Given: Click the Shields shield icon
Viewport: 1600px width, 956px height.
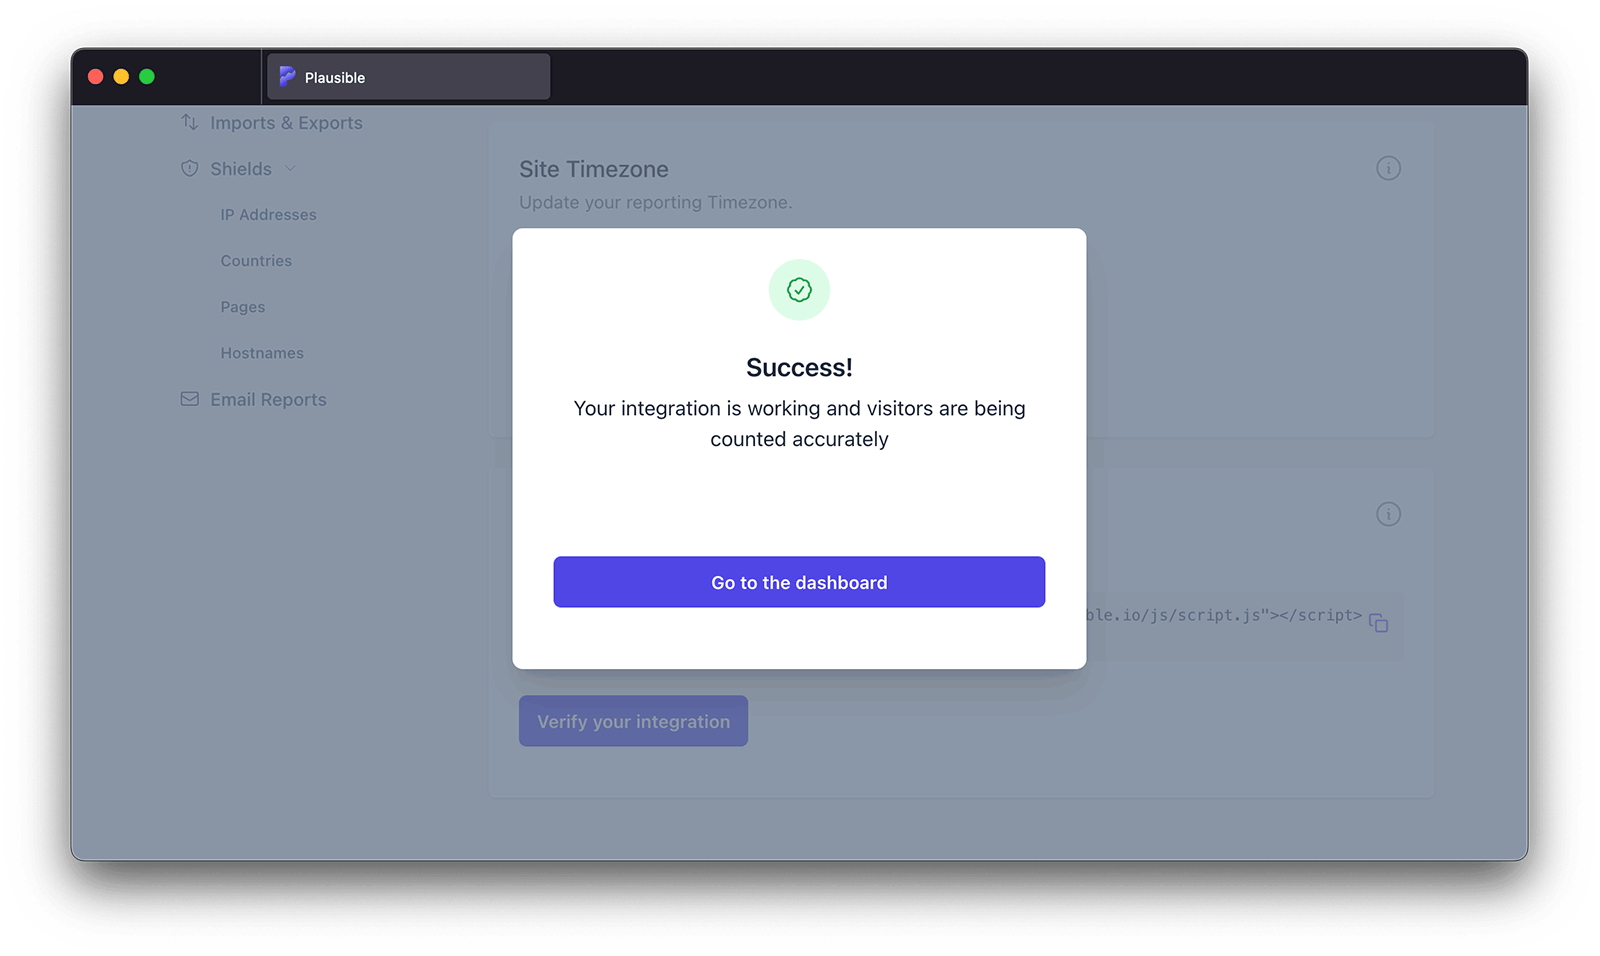Looking at the screenshot, I should pos(189,168).
